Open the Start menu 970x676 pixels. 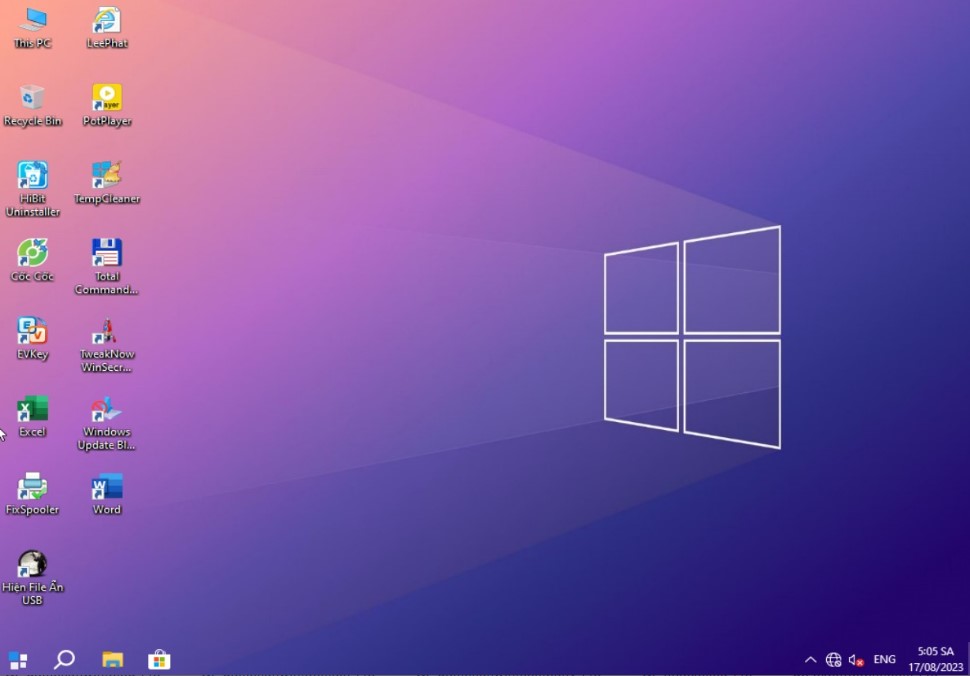pos(18,660)
